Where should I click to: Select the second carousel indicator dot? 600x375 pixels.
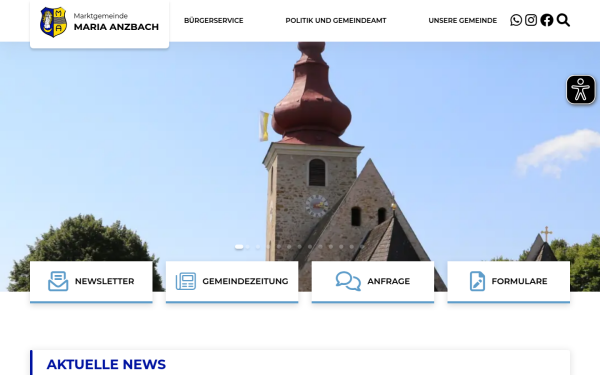click(x=248, y=247)
